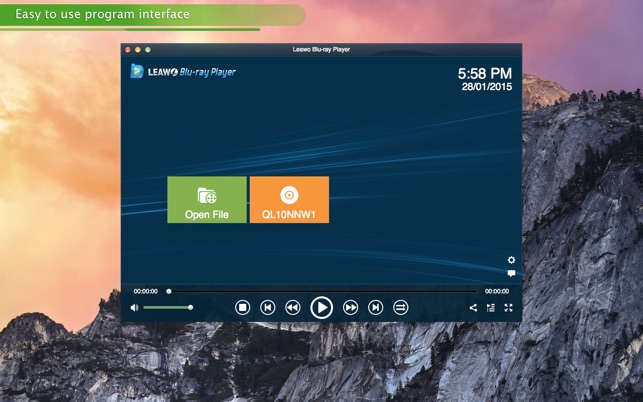Toggle the loop playback mode icon
The height and width of the screenshot is (402, 643).
click(401, 307)
